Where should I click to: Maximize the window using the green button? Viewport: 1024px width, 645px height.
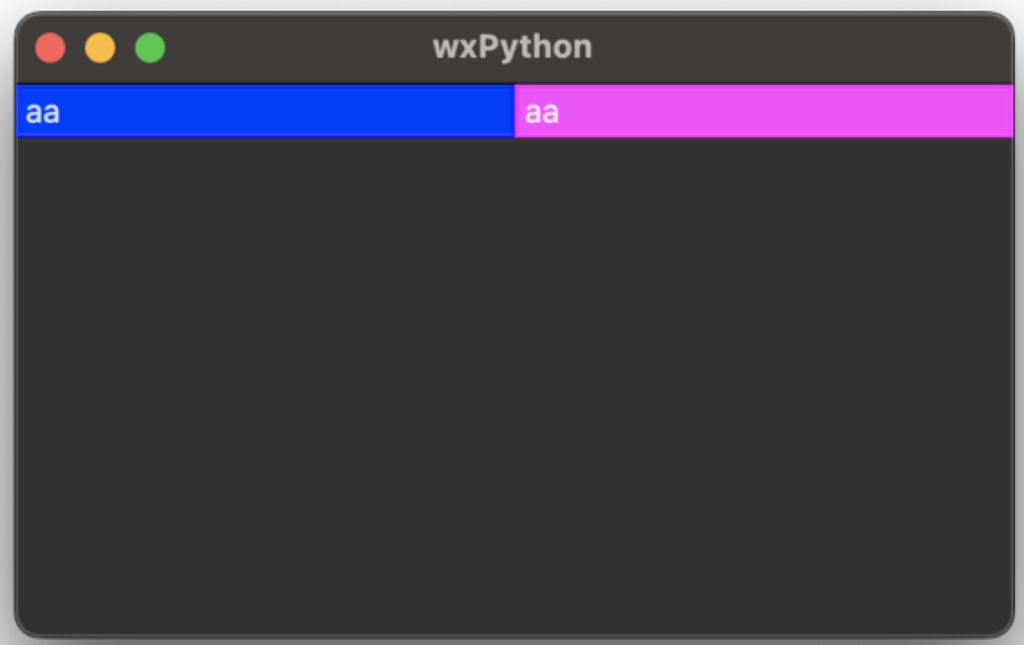point(150,48)
